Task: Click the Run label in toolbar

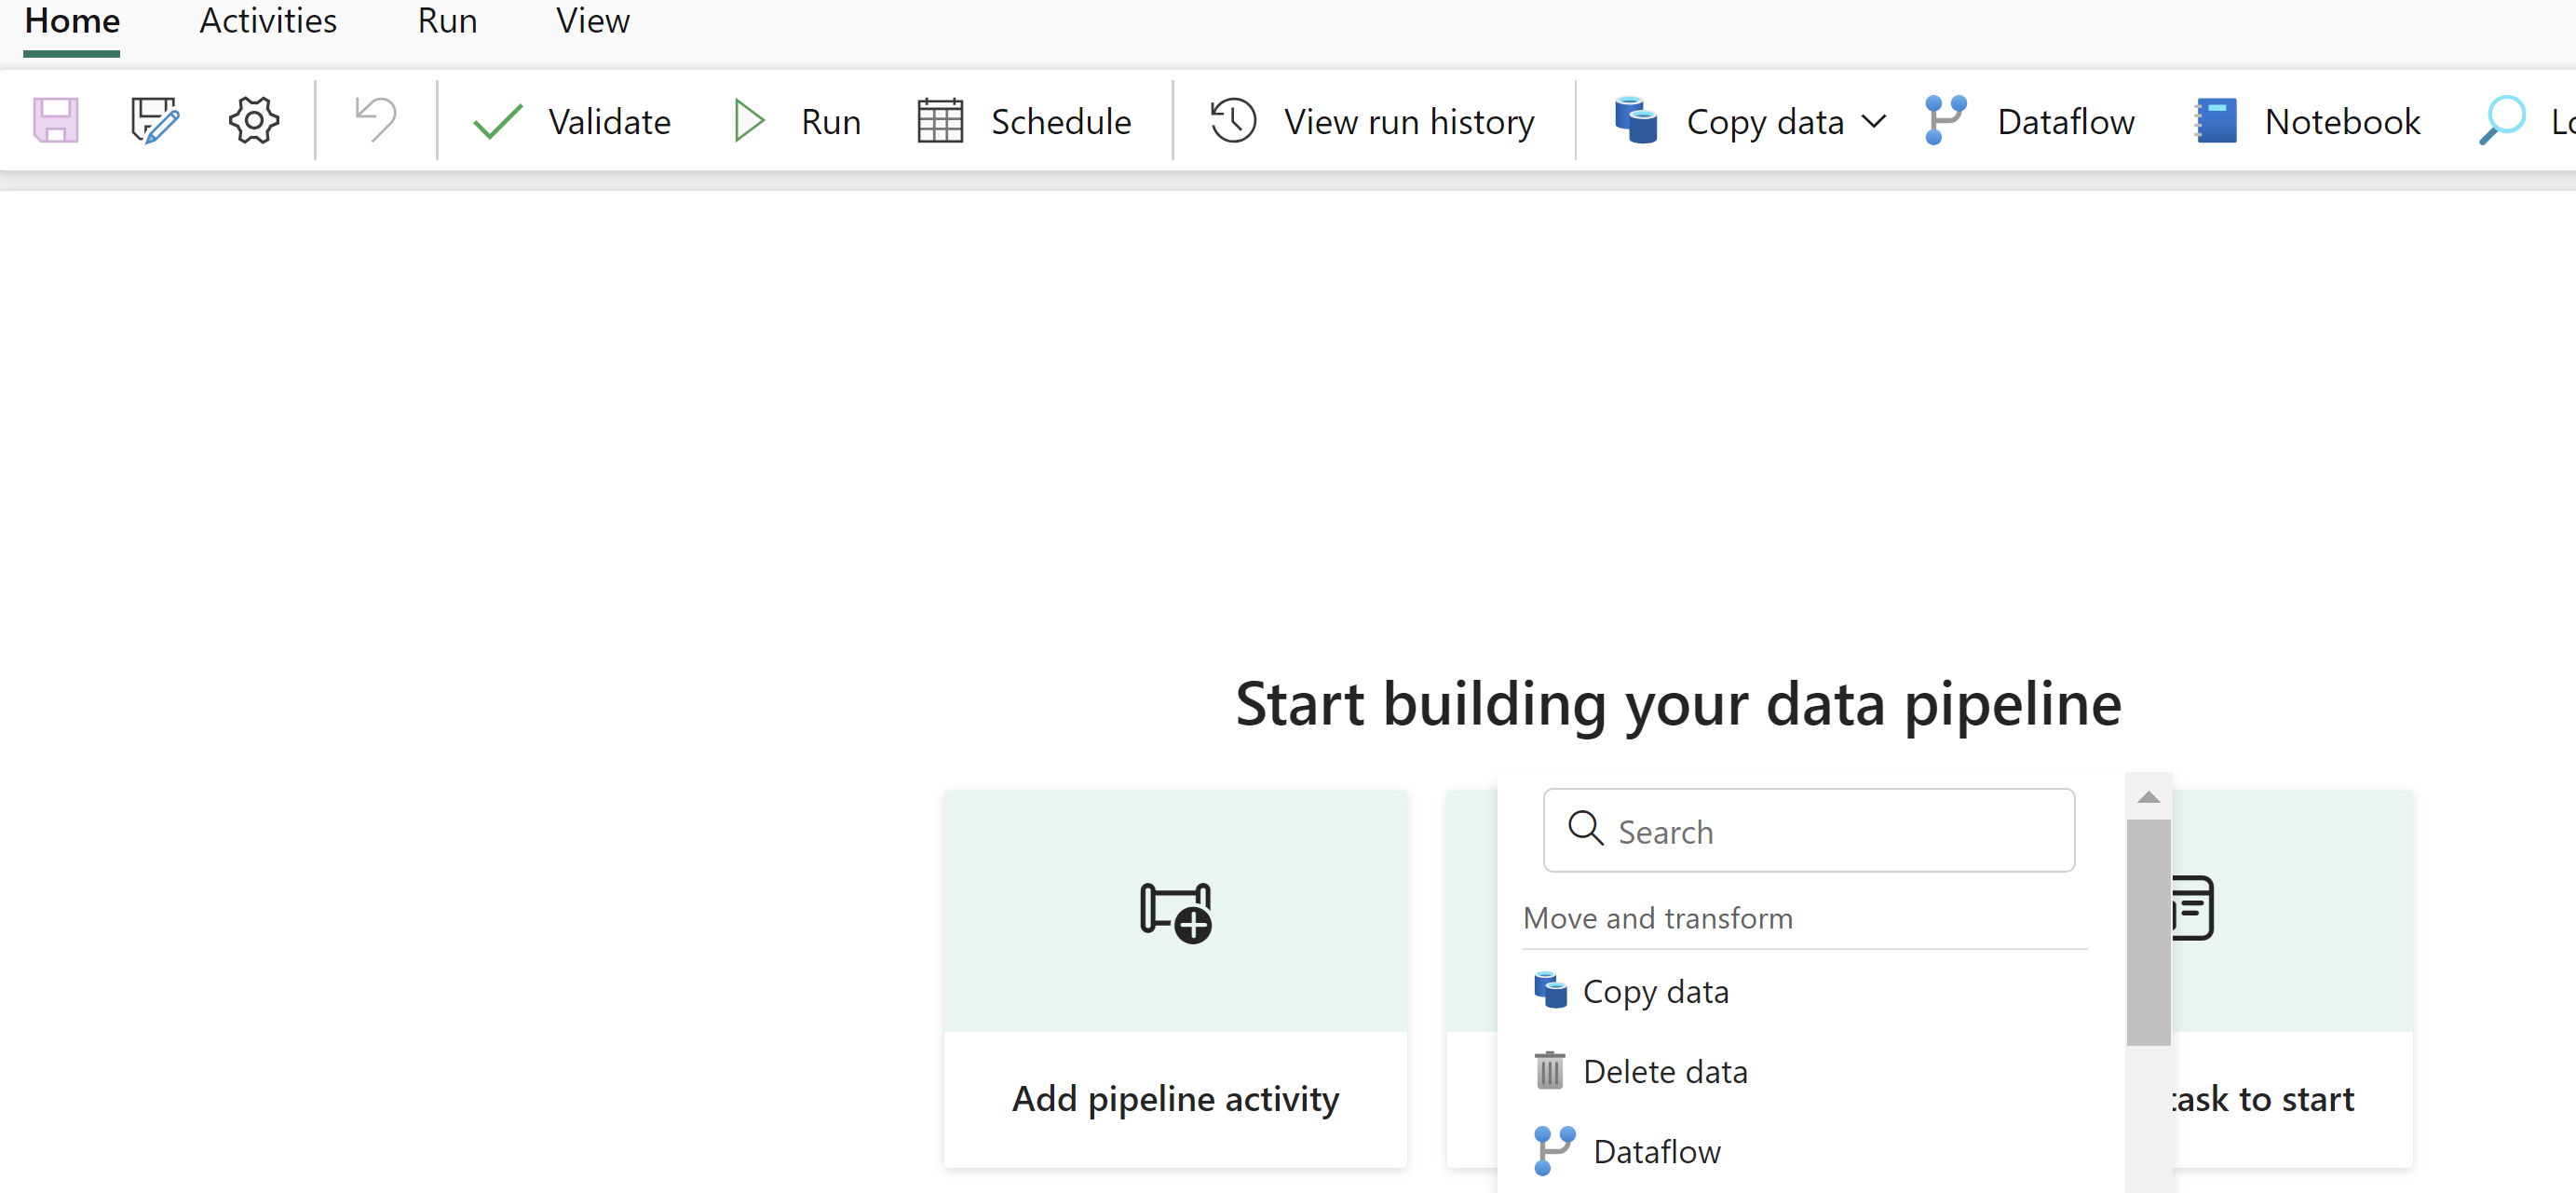Action: [x=830, y=121]
